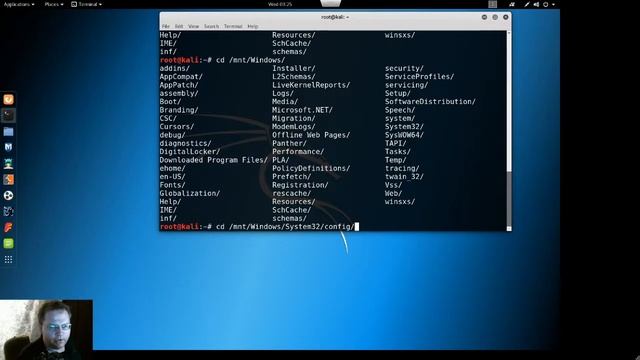
Task: Expand the Applications menu
Action: [19, 4]
